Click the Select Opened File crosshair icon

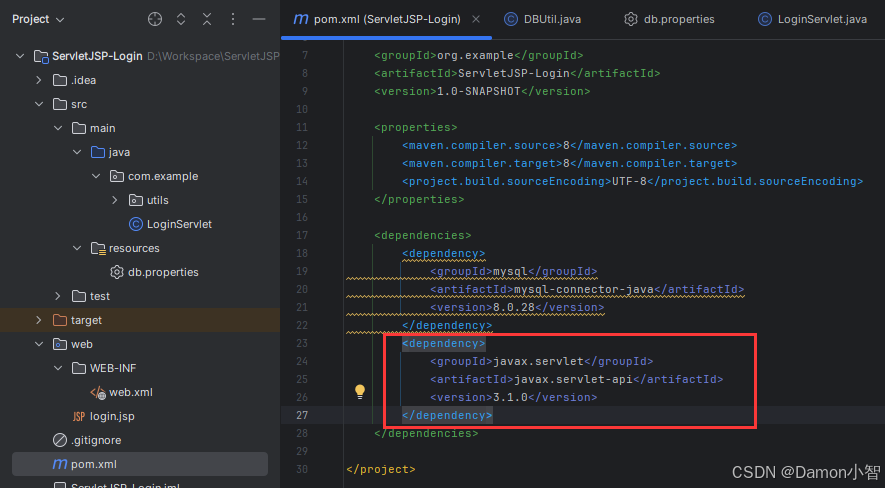click(155, 19)
